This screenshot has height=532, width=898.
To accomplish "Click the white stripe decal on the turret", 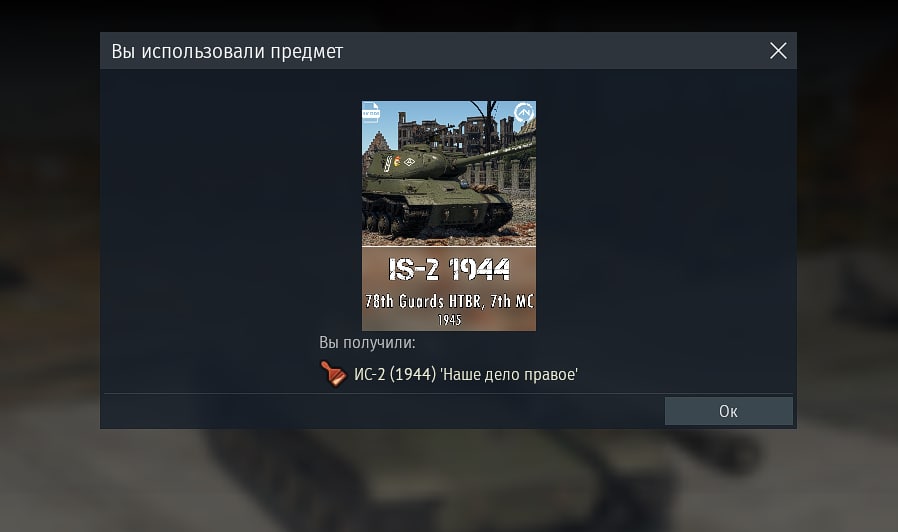I will coord(388,164).
